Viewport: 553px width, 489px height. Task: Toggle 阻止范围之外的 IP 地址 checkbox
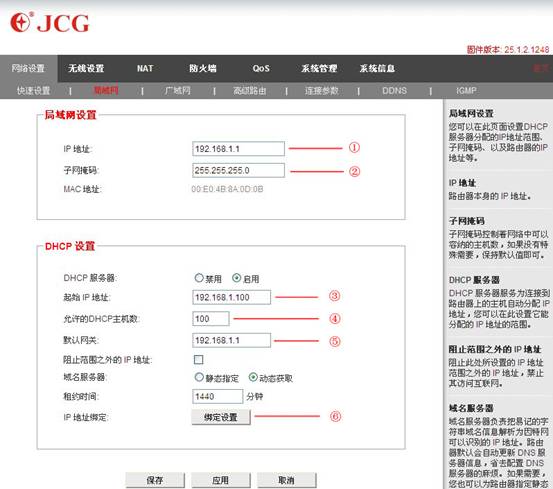point(199,359)
